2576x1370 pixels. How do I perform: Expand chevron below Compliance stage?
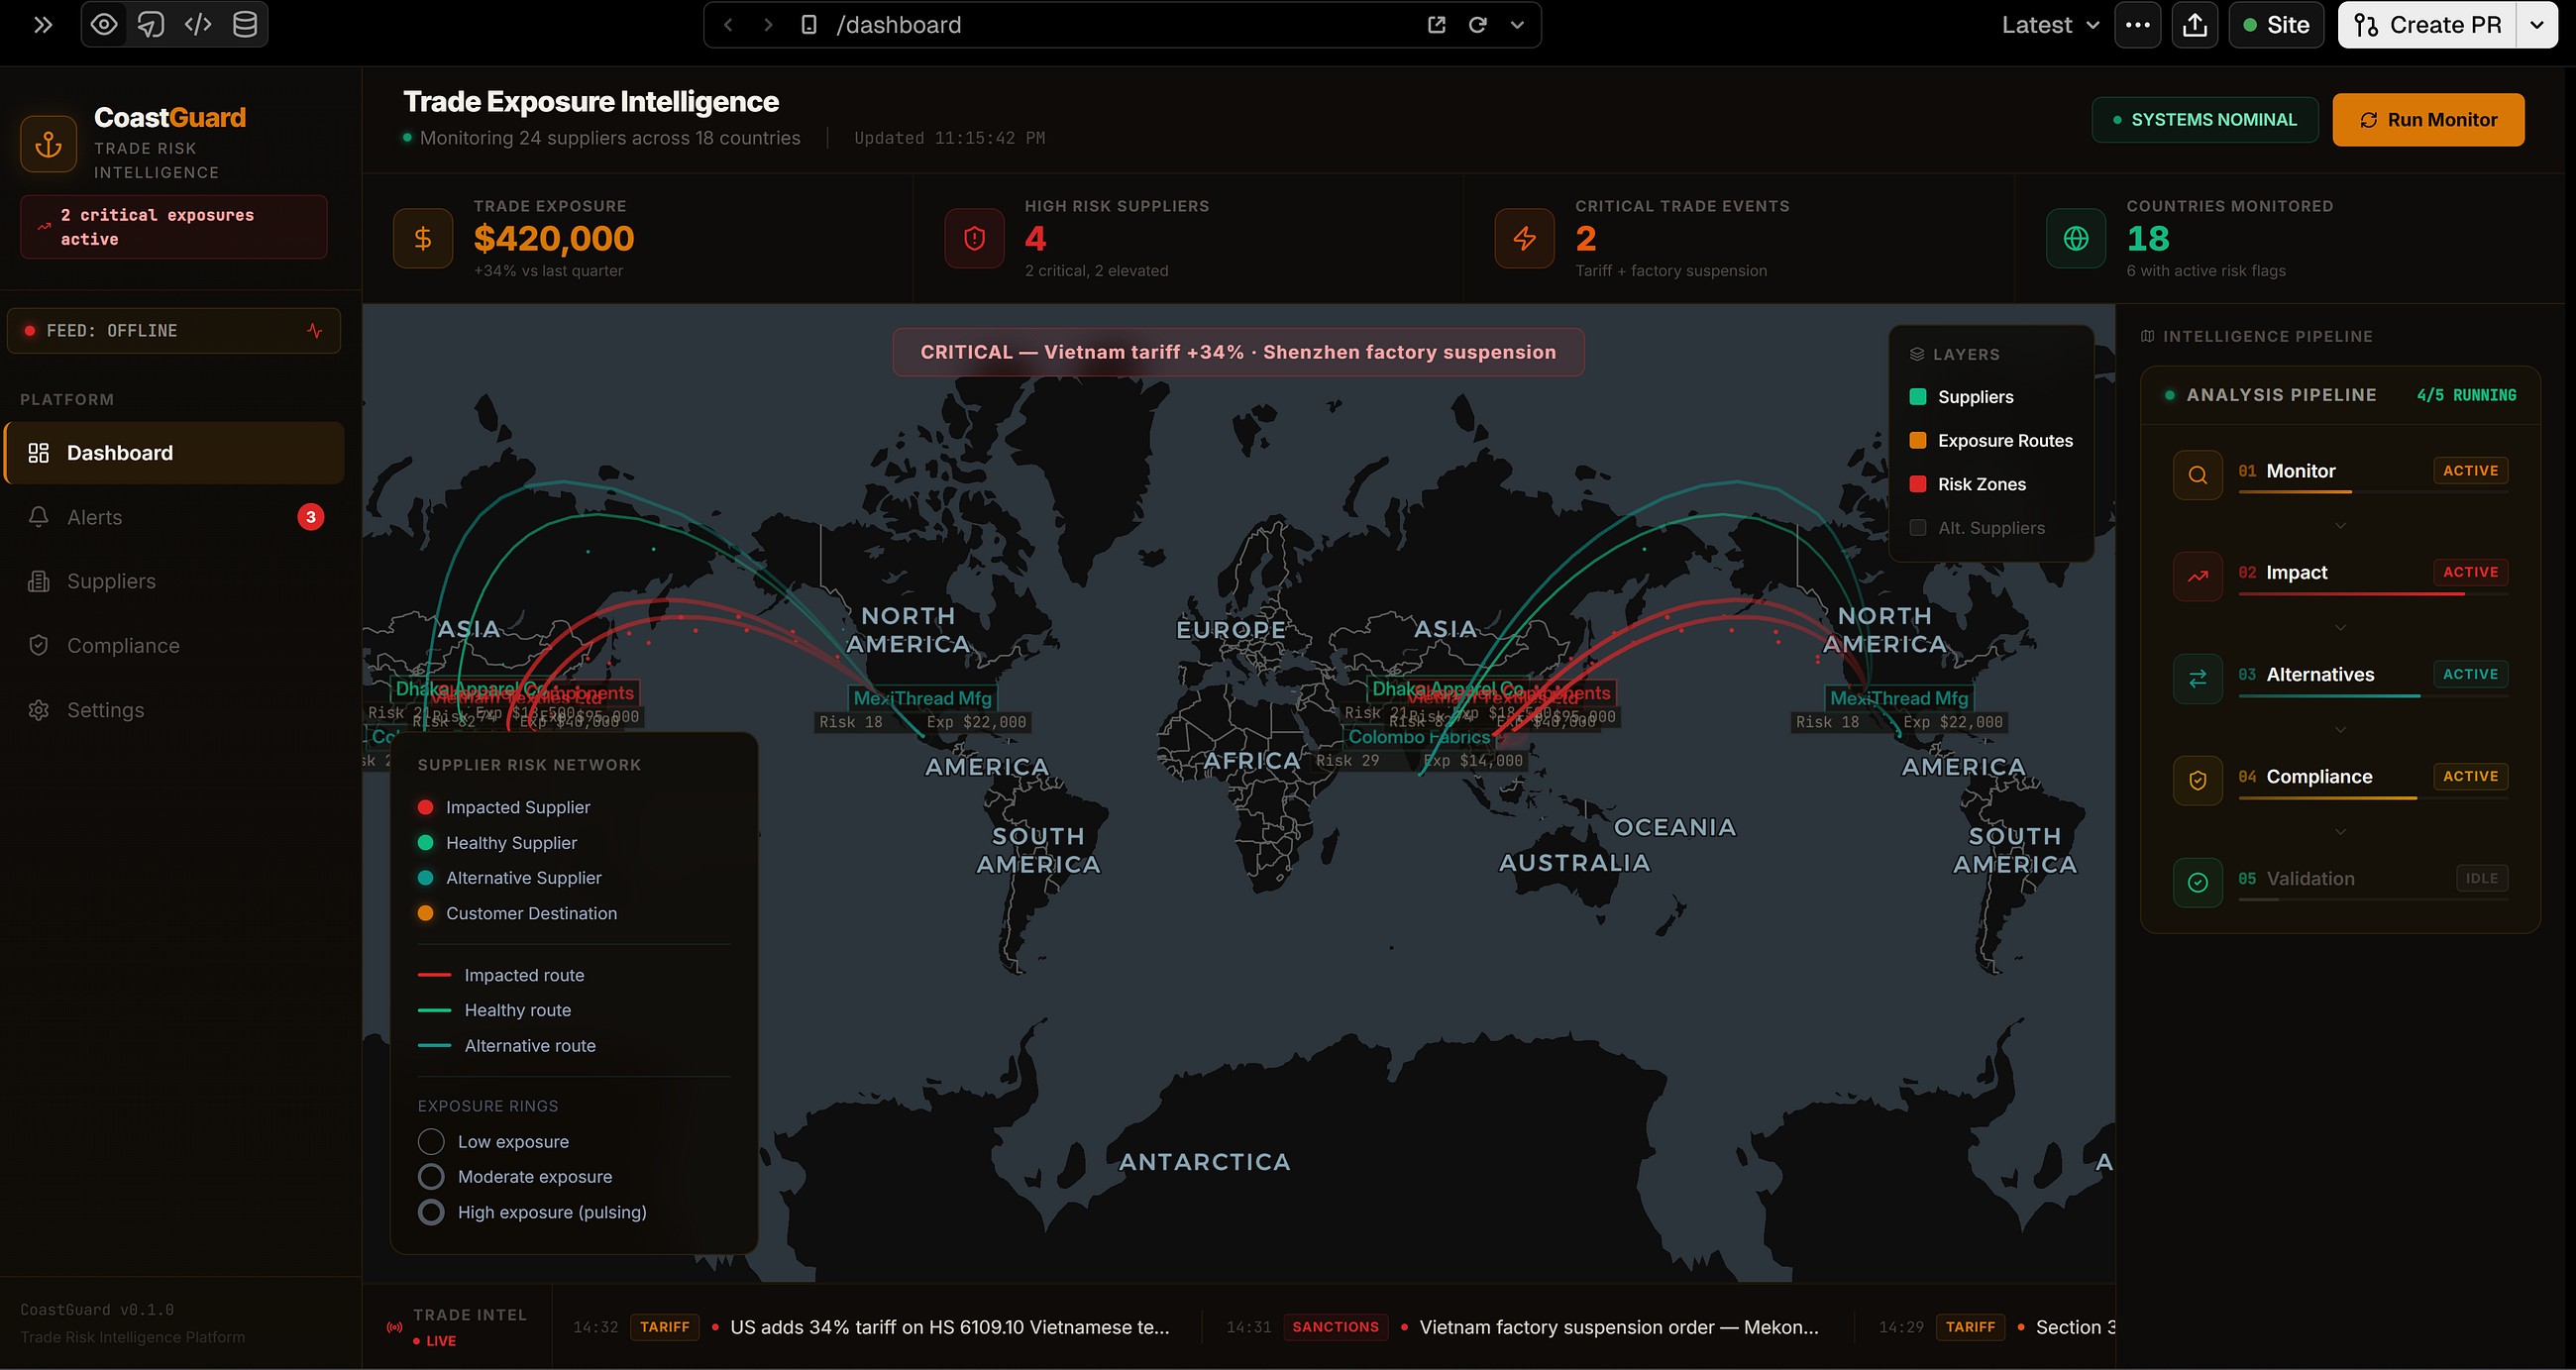click(x=2340, y=832)
